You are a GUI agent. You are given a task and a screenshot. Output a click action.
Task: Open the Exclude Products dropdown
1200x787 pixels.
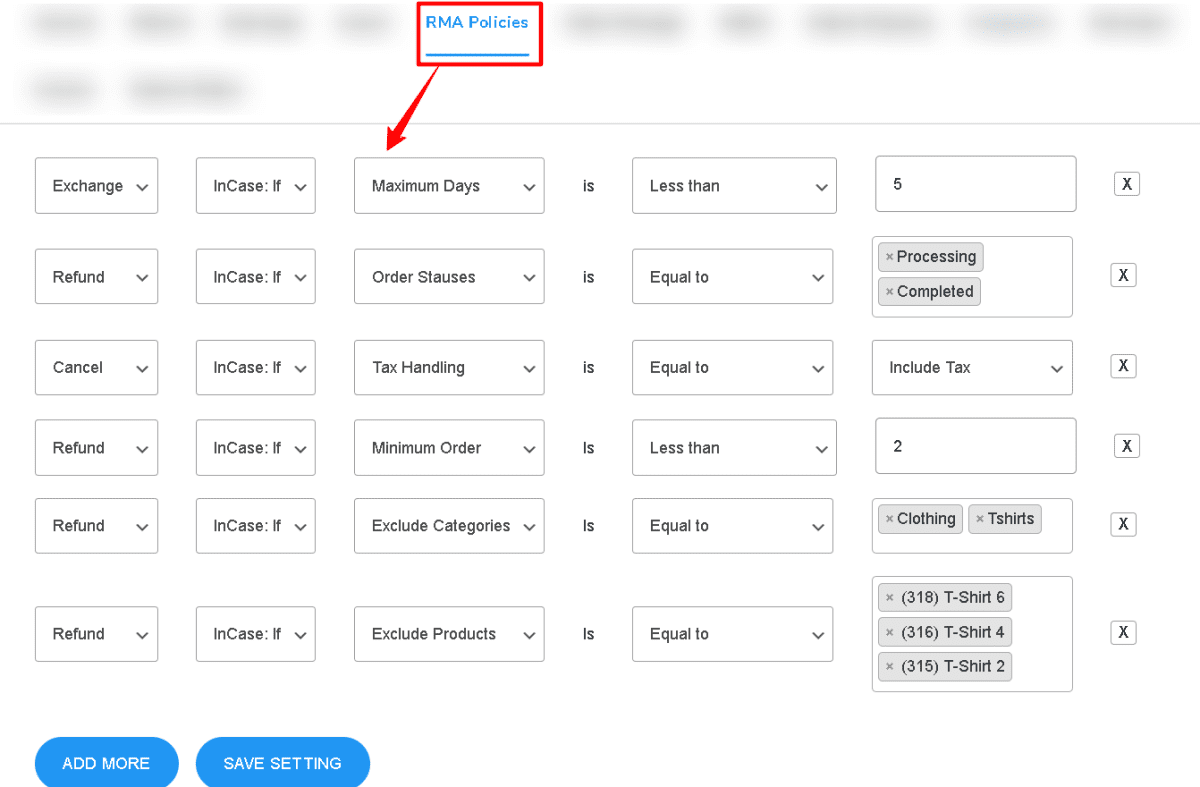click(448, 633)
